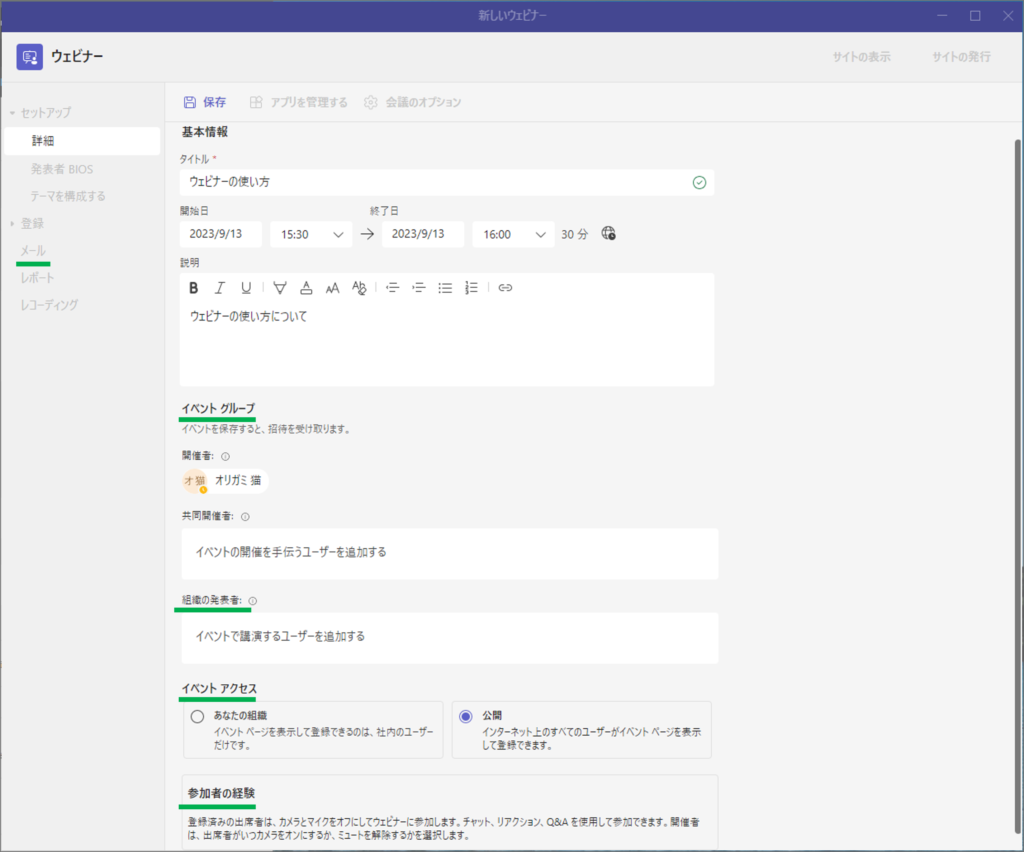Insert a bulleted list in description
Viewport: 1024px width, 852px height.
[446, 288]
